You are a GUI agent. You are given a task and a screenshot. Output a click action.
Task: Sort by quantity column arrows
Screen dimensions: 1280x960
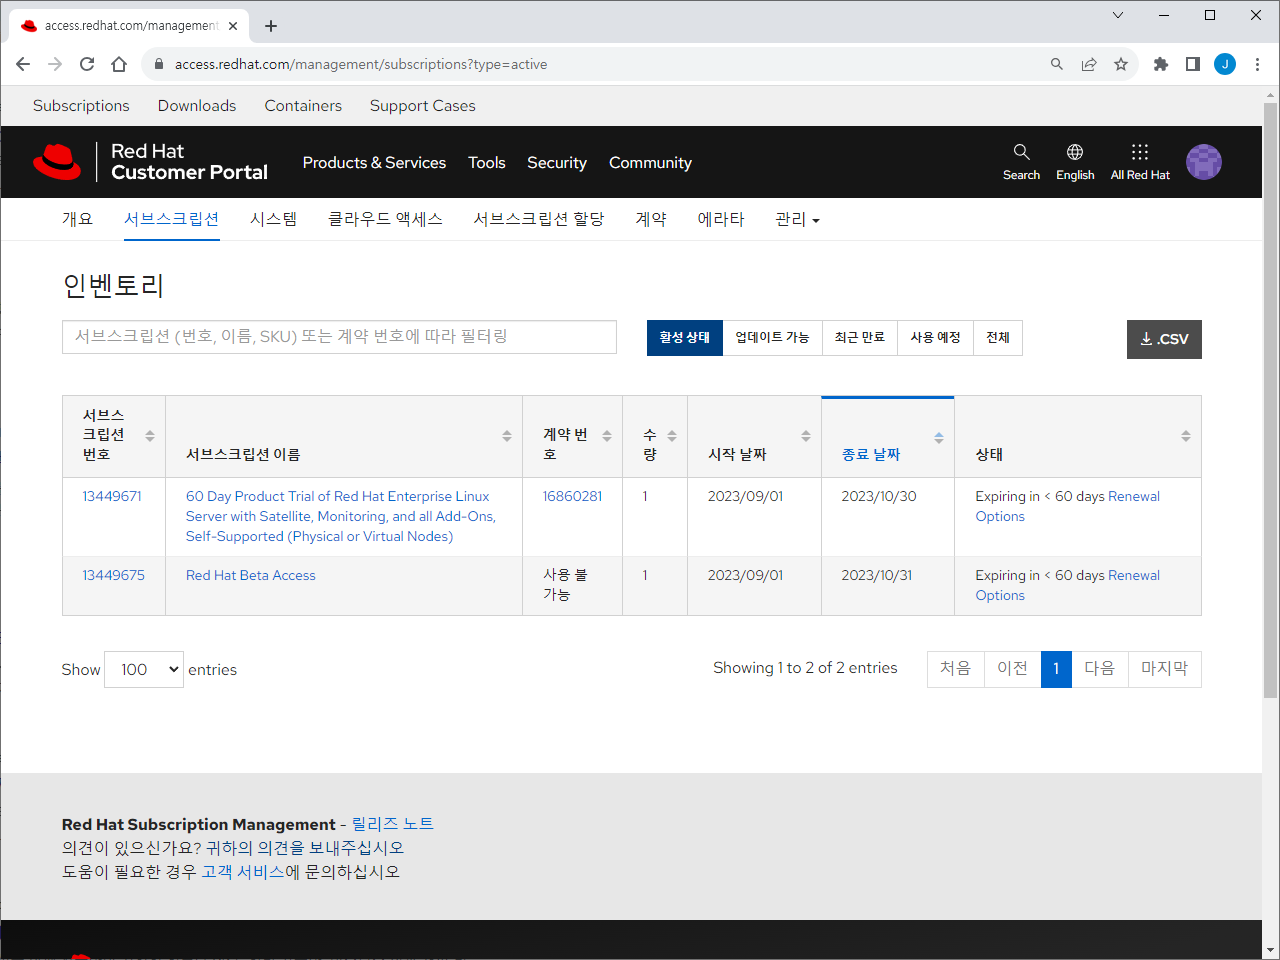(x=672, y=435)
